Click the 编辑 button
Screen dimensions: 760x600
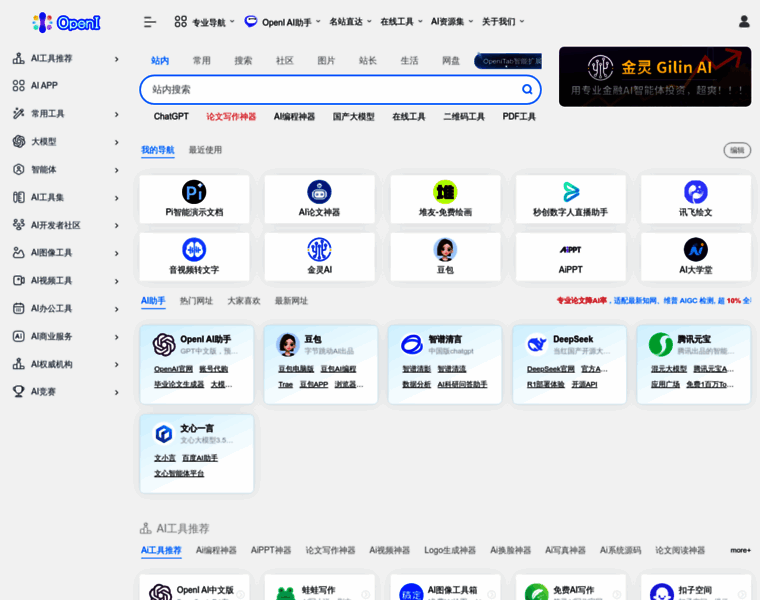[x=737, y=150]
